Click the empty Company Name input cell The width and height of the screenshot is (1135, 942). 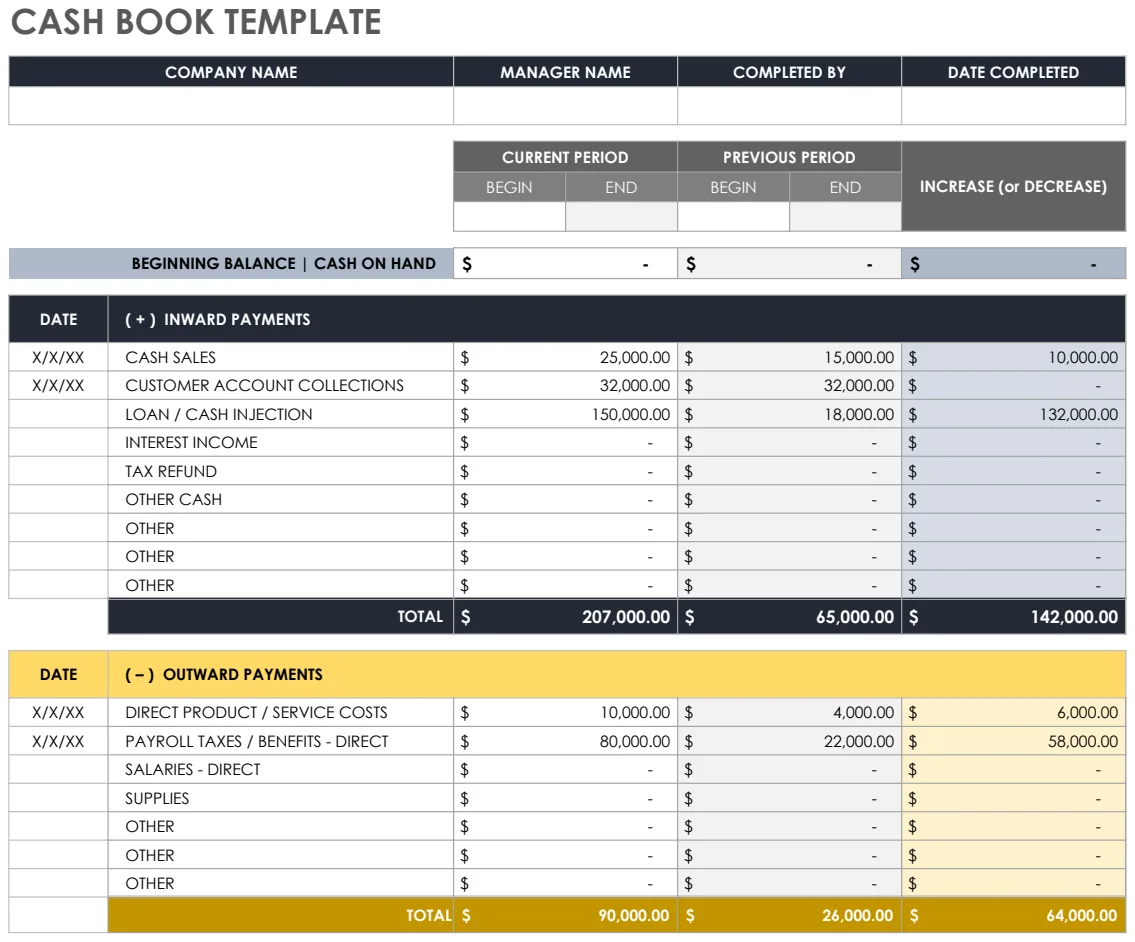231,106
